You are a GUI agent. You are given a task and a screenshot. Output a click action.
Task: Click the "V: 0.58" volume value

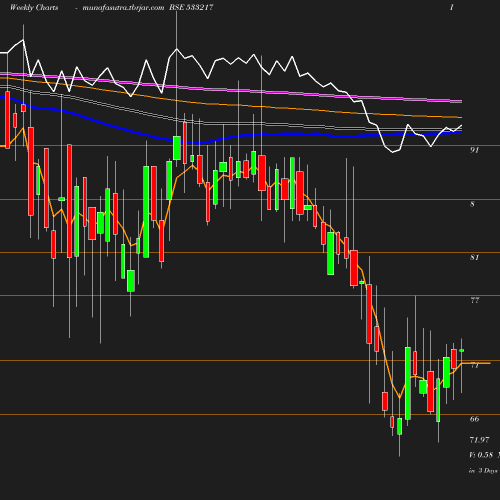[x=481, y=455]
